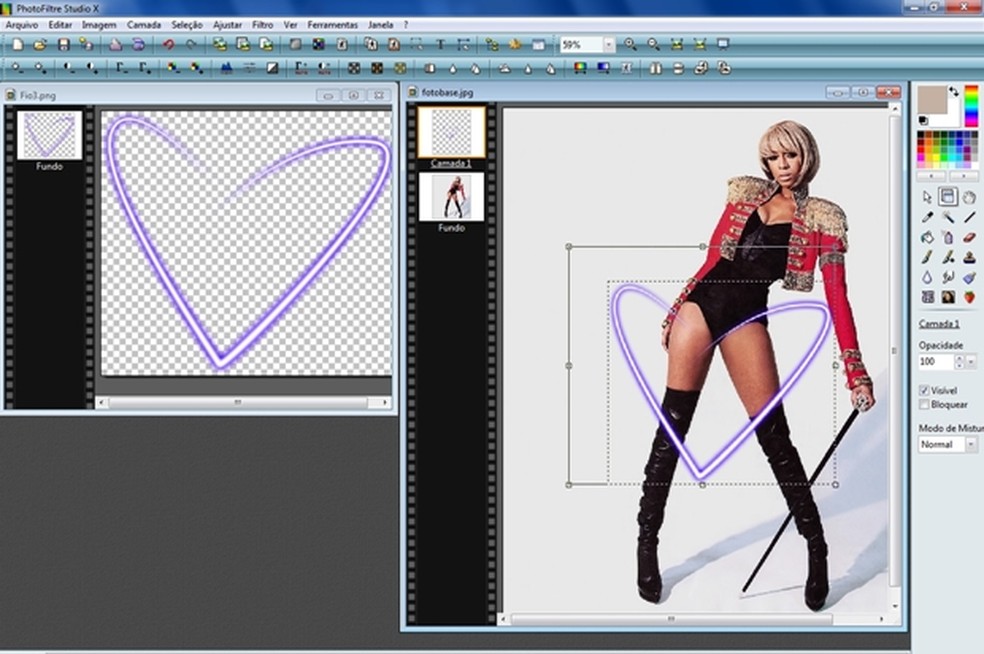984x654 pixels.
Task: Open the Editar menu
Action: [x=60, y=25]
